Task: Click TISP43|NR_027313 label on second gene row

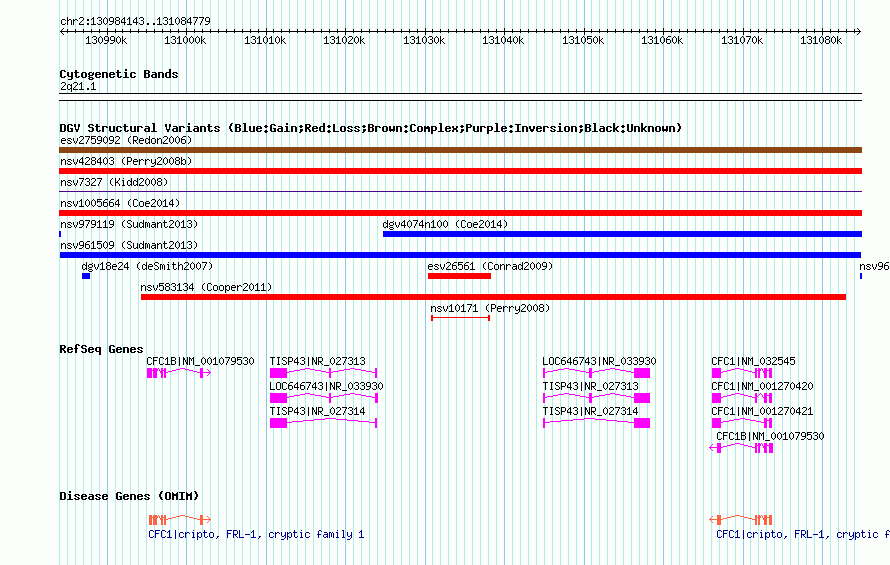Action: [590, 386]
